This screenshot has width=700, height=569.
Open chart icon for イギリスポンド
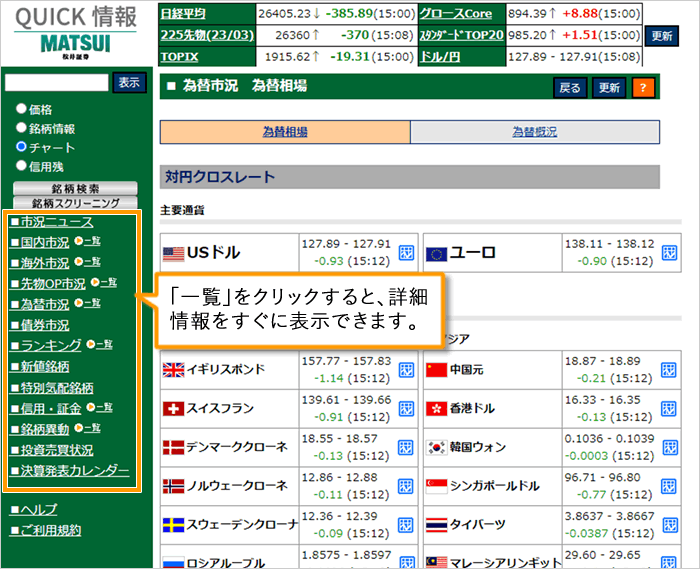click(x=406, y=370)
